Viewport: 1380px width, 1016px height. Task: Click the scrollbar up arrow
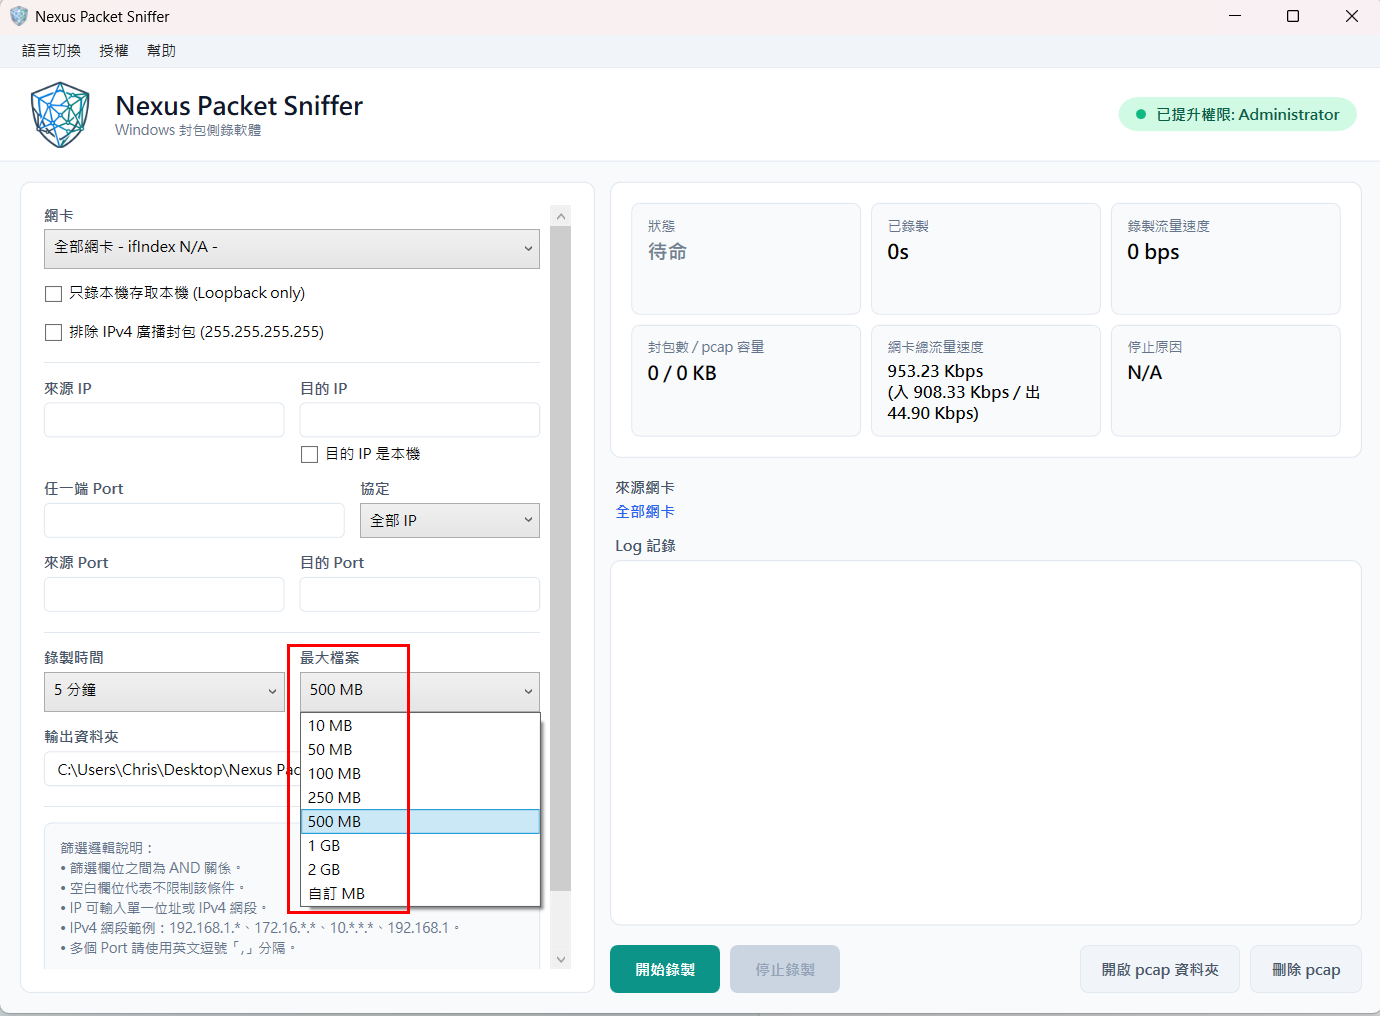coord(561,216)
